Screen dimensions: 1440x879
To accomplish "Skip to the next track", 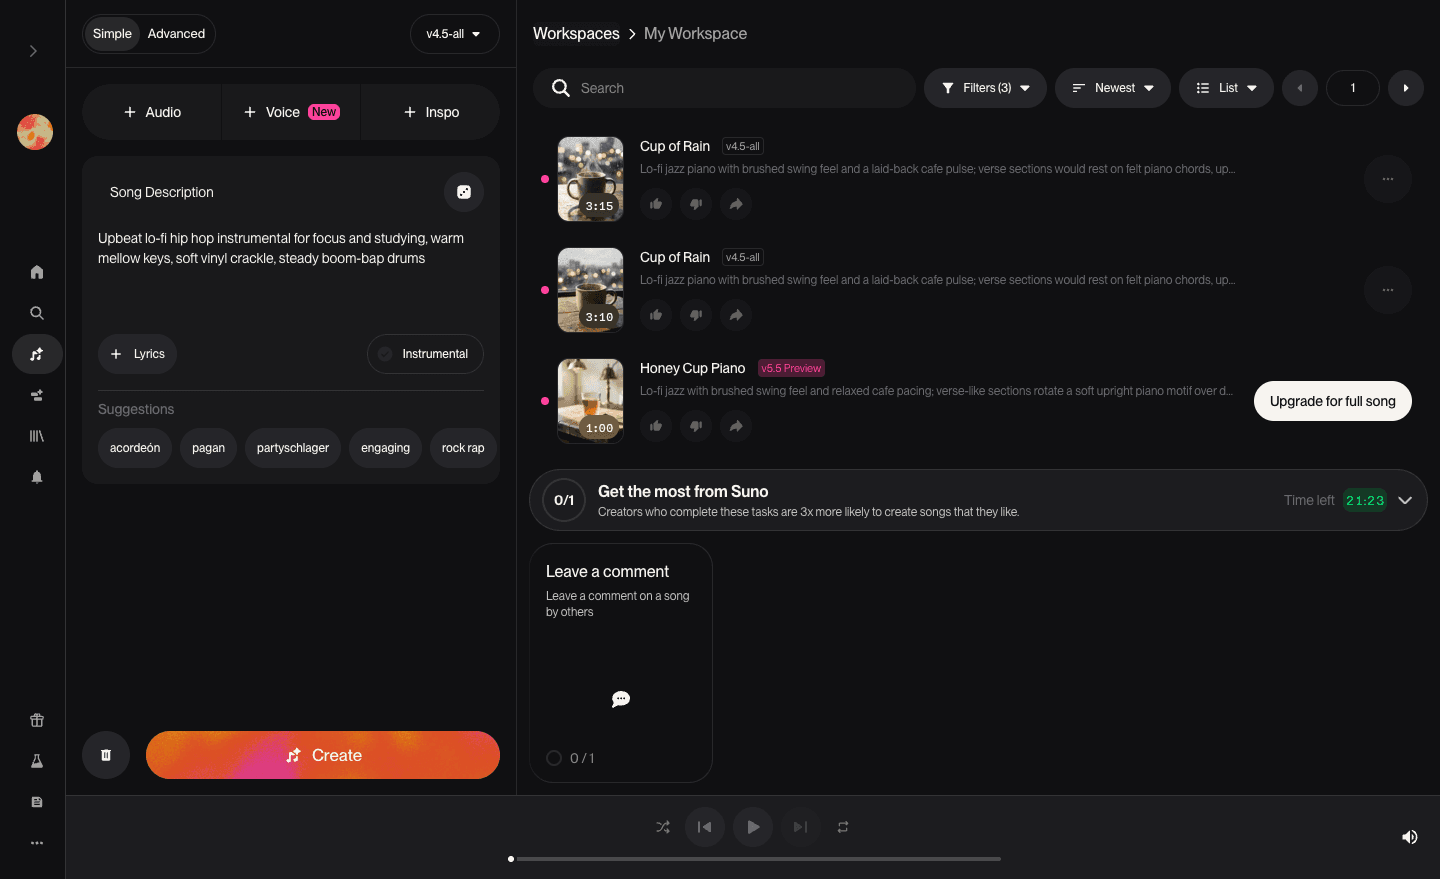I will 800,827.
